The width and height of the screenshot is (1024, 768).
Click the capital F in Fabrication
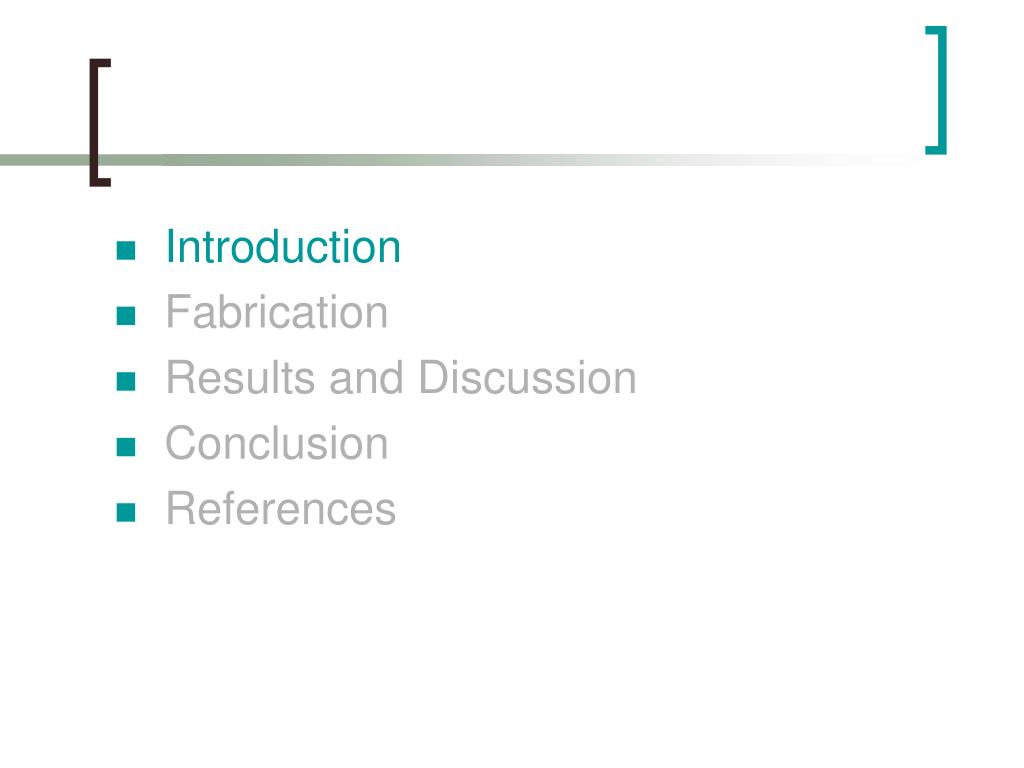coord(179,312)
